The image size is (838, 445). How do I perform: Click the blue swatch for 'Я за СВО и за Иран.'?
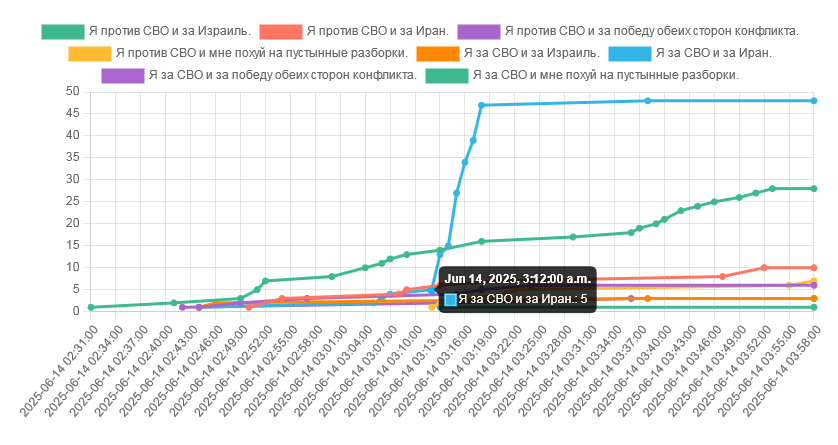[x=630, y=53]
